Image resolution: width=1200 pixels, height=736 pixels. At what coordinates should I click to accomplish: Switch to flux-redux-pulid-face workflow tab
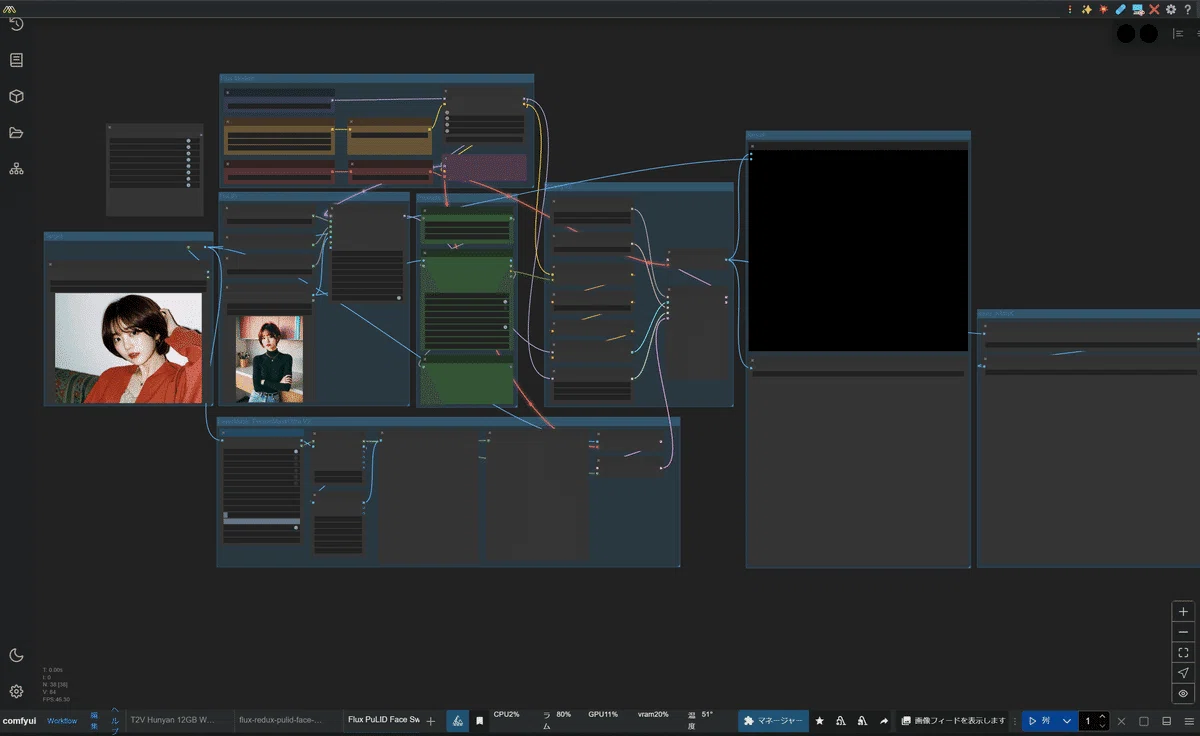click(x=281, y=720)
